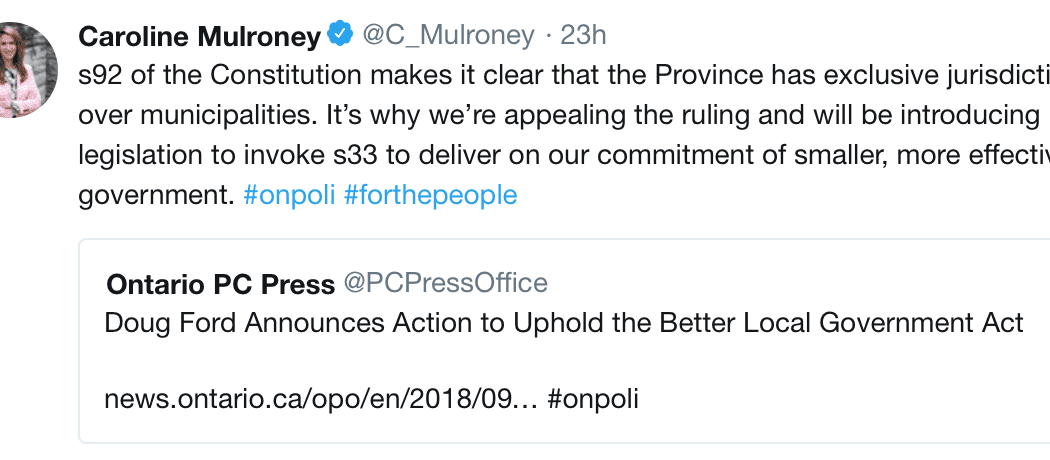The image size is (1050, 460).
Task: Click #onpoli inside the quoted tweet
Action: coord(594,399)
